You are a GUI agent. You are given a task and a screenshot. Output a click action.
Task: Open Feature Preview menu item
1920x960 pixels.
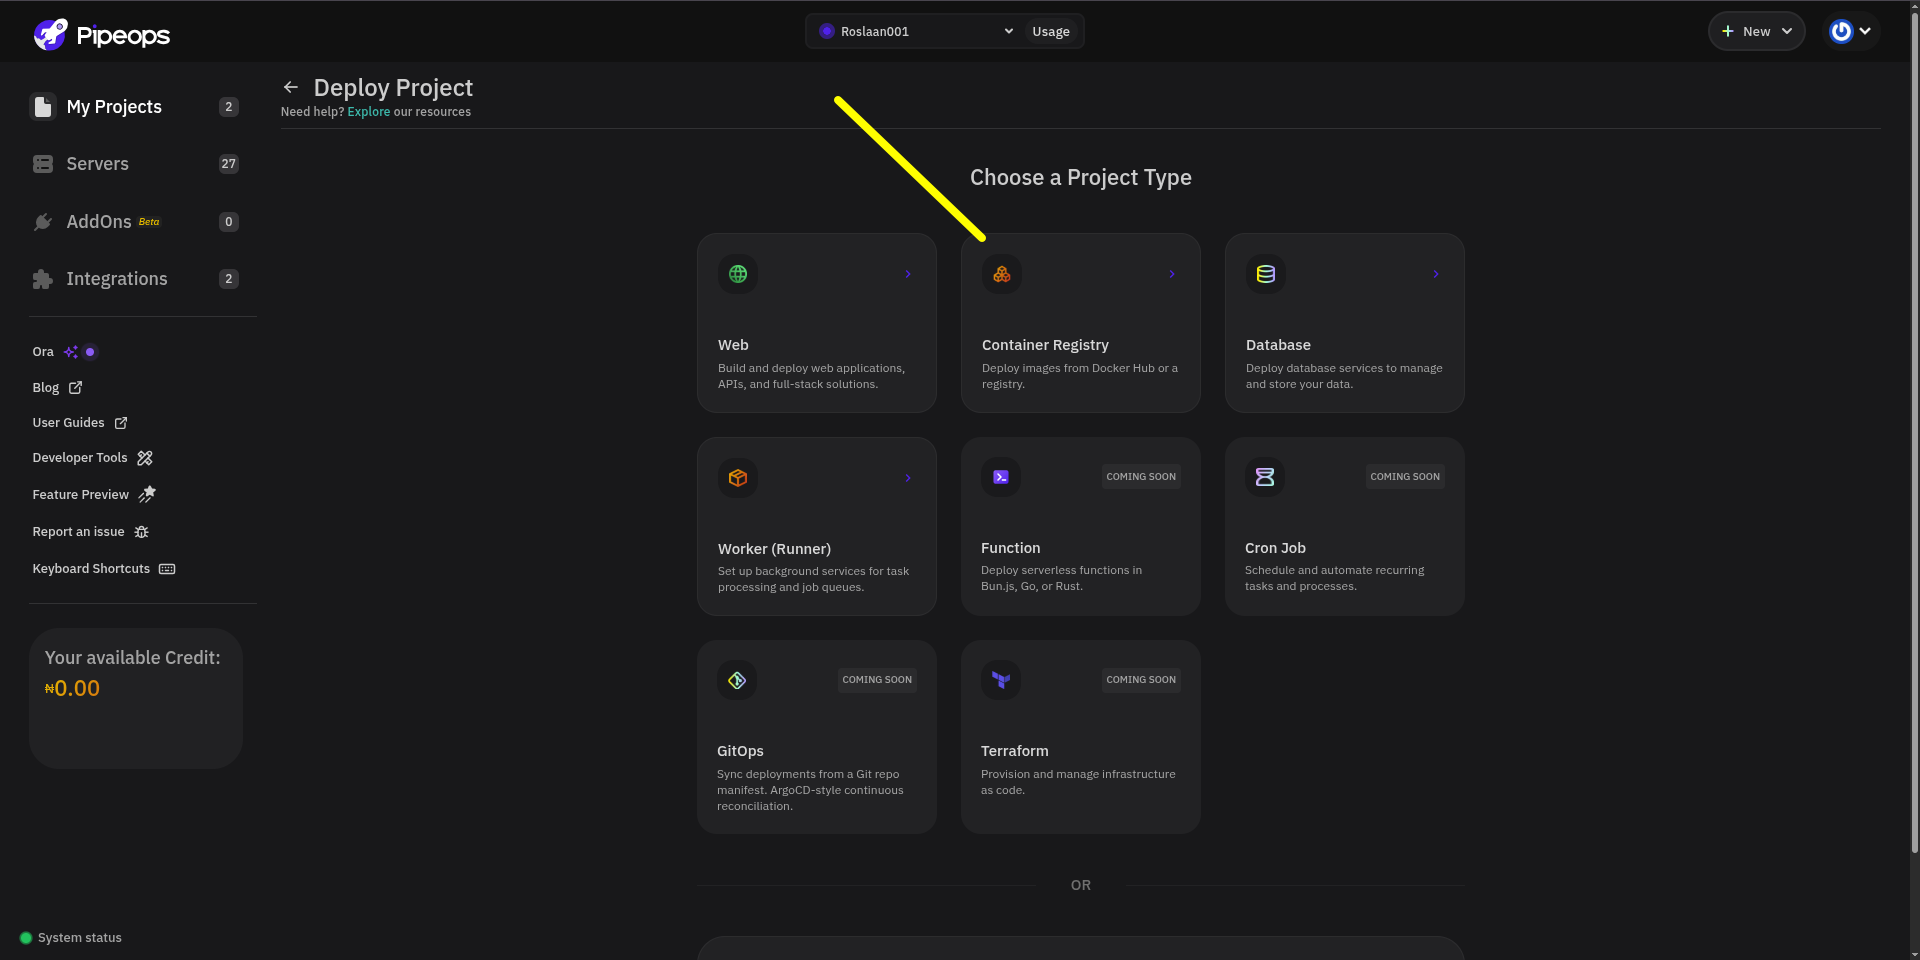point(94,494)
